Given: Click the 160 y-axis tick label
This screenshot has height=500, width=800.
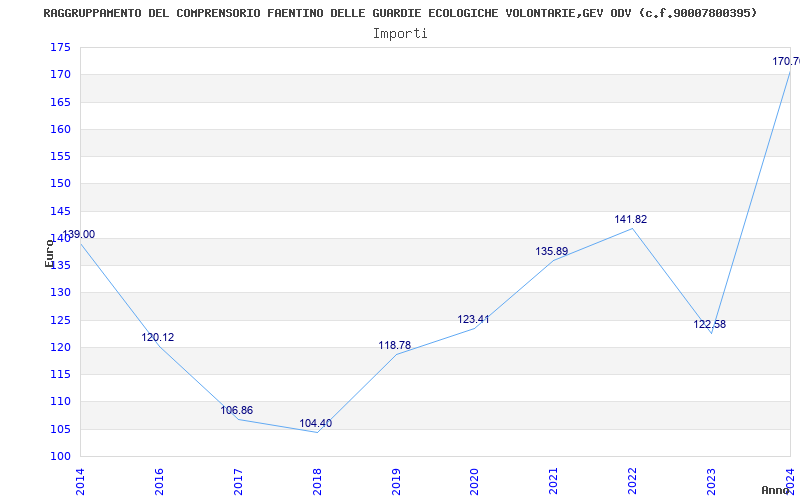Looking at the screenshot, I should (60, 130).
